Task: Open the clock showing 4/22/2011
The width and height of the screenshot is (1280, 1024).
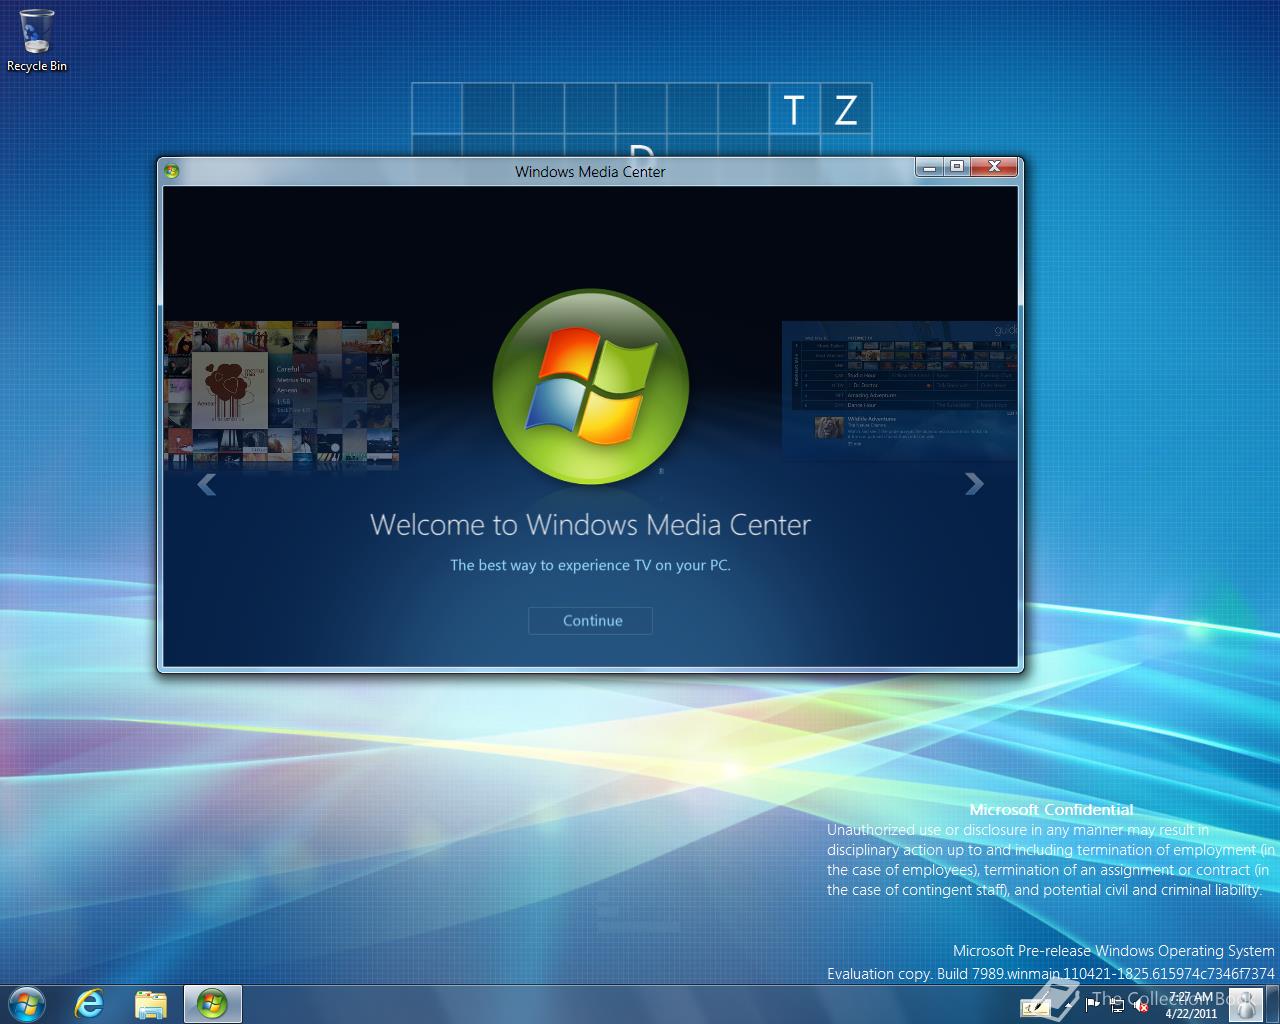Action: click(x=1189, y=1005)
